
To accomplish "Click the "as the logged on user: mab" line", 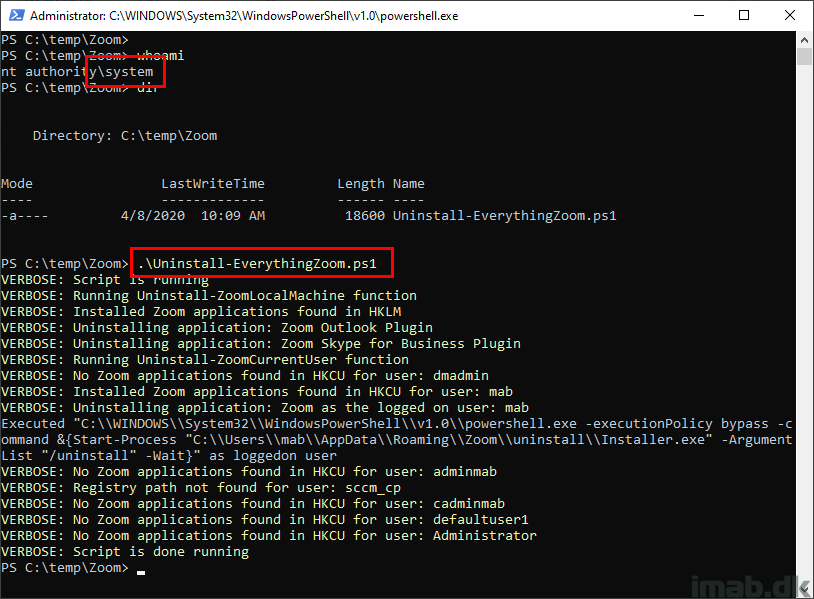I will (265, 408).
